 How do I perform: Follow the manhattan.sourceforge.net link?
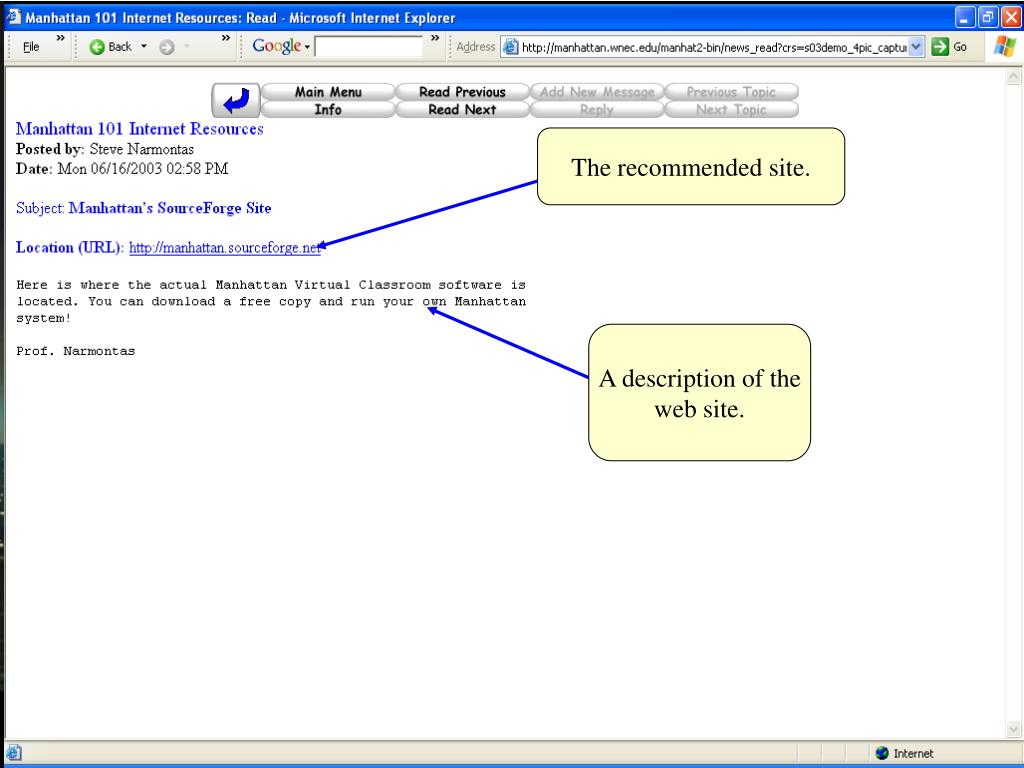click(225, 248)
